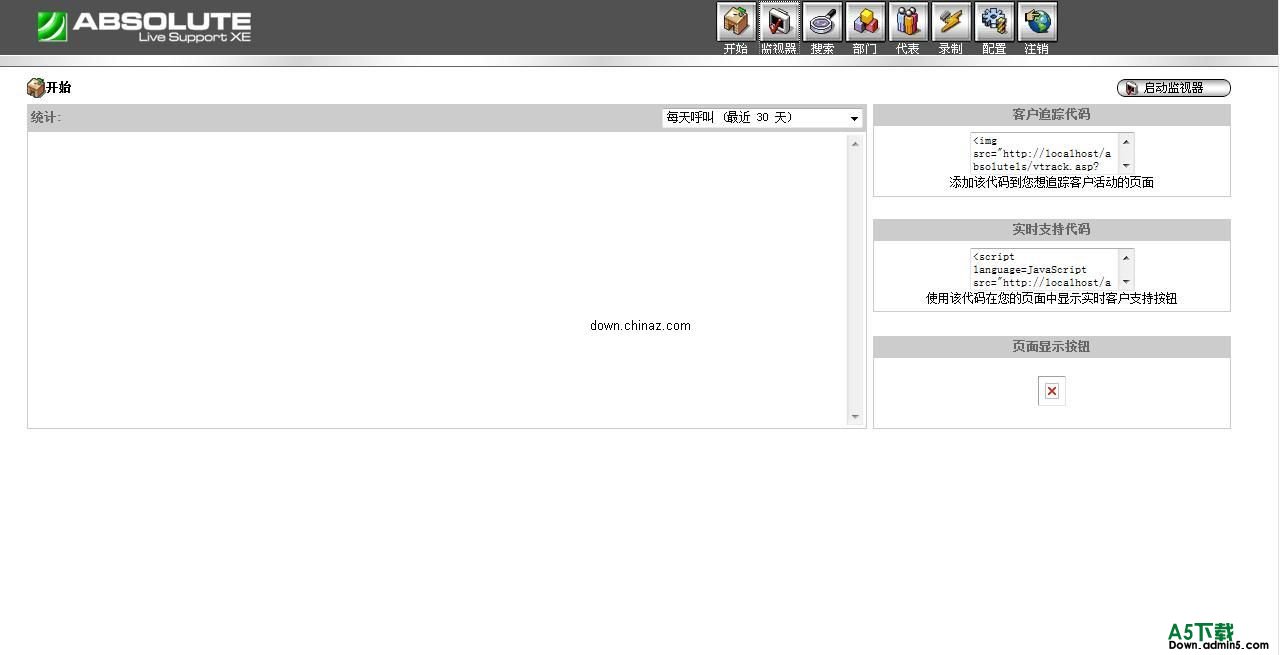The height and width of the screenshot is (655, 1280).
Task: Open the 监视器 monitor toolbar icon
Action: 779,22
